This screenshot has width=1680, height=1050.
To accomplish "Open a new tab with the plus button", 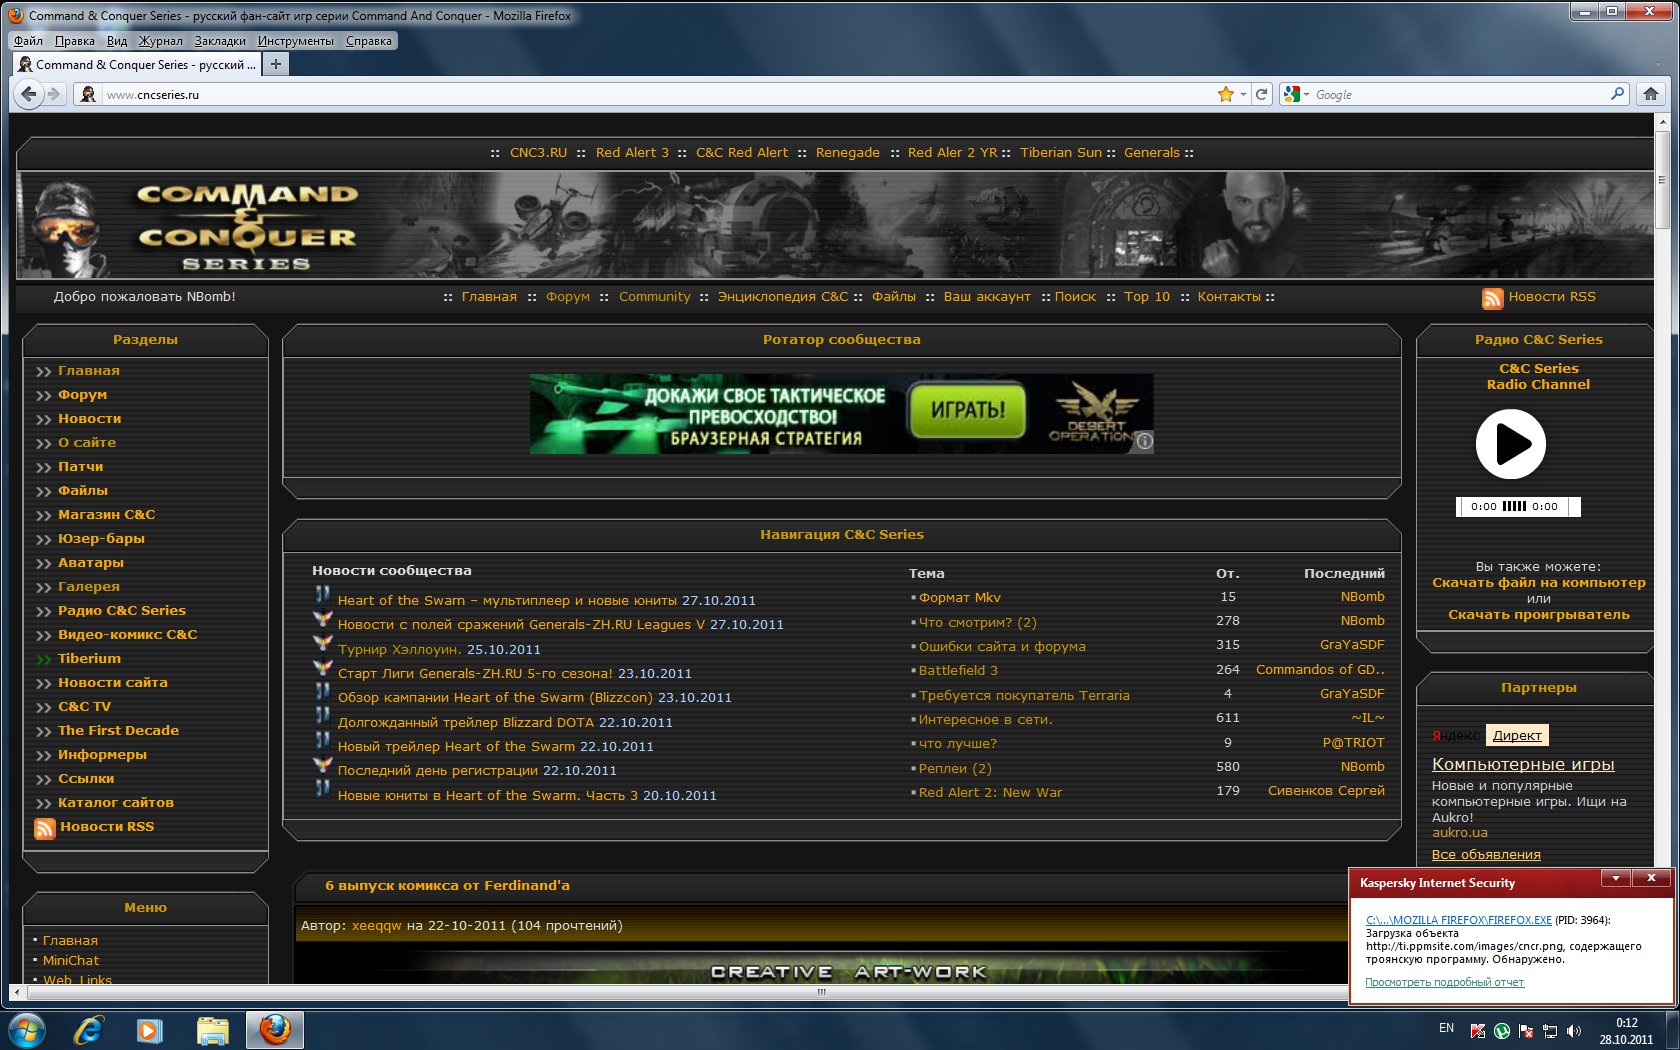I will (276, 64).
